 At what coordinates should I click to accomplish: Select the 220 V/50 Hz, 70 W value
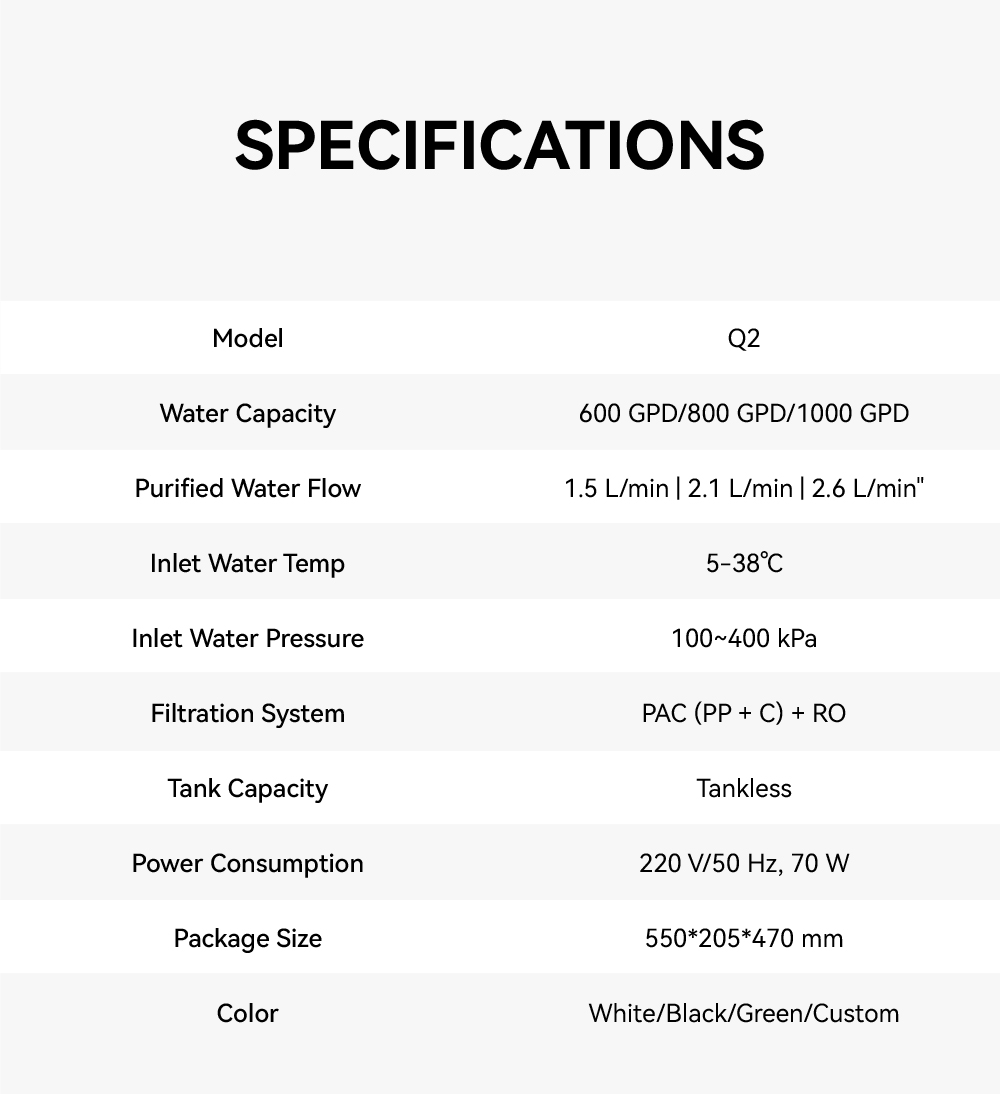pyautogui.click(x=744, y=863)
